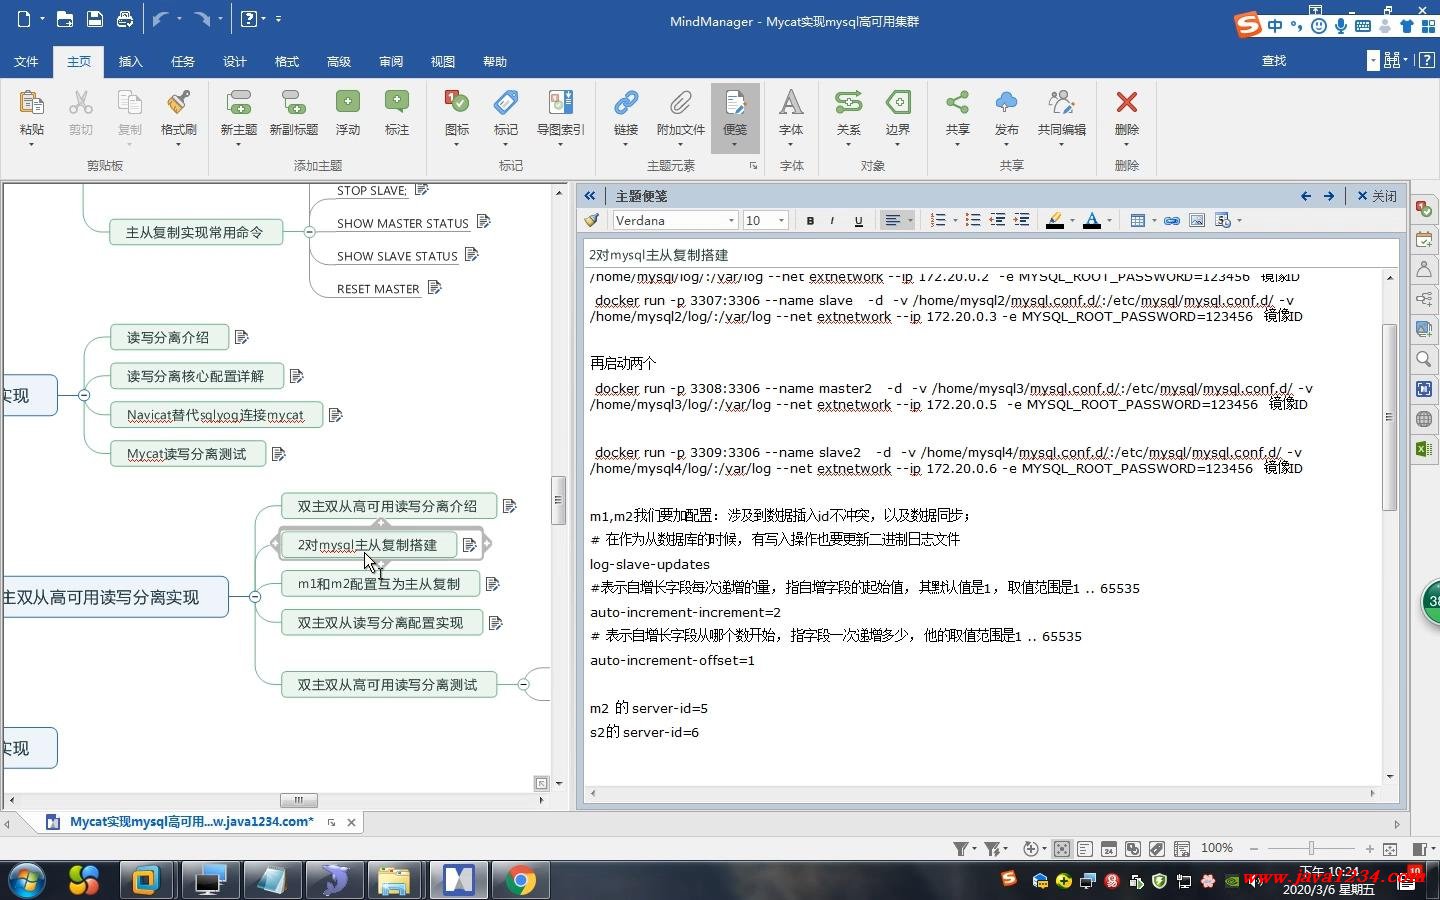Switch to 视图 (View) ribbon tab

(443, 61)
